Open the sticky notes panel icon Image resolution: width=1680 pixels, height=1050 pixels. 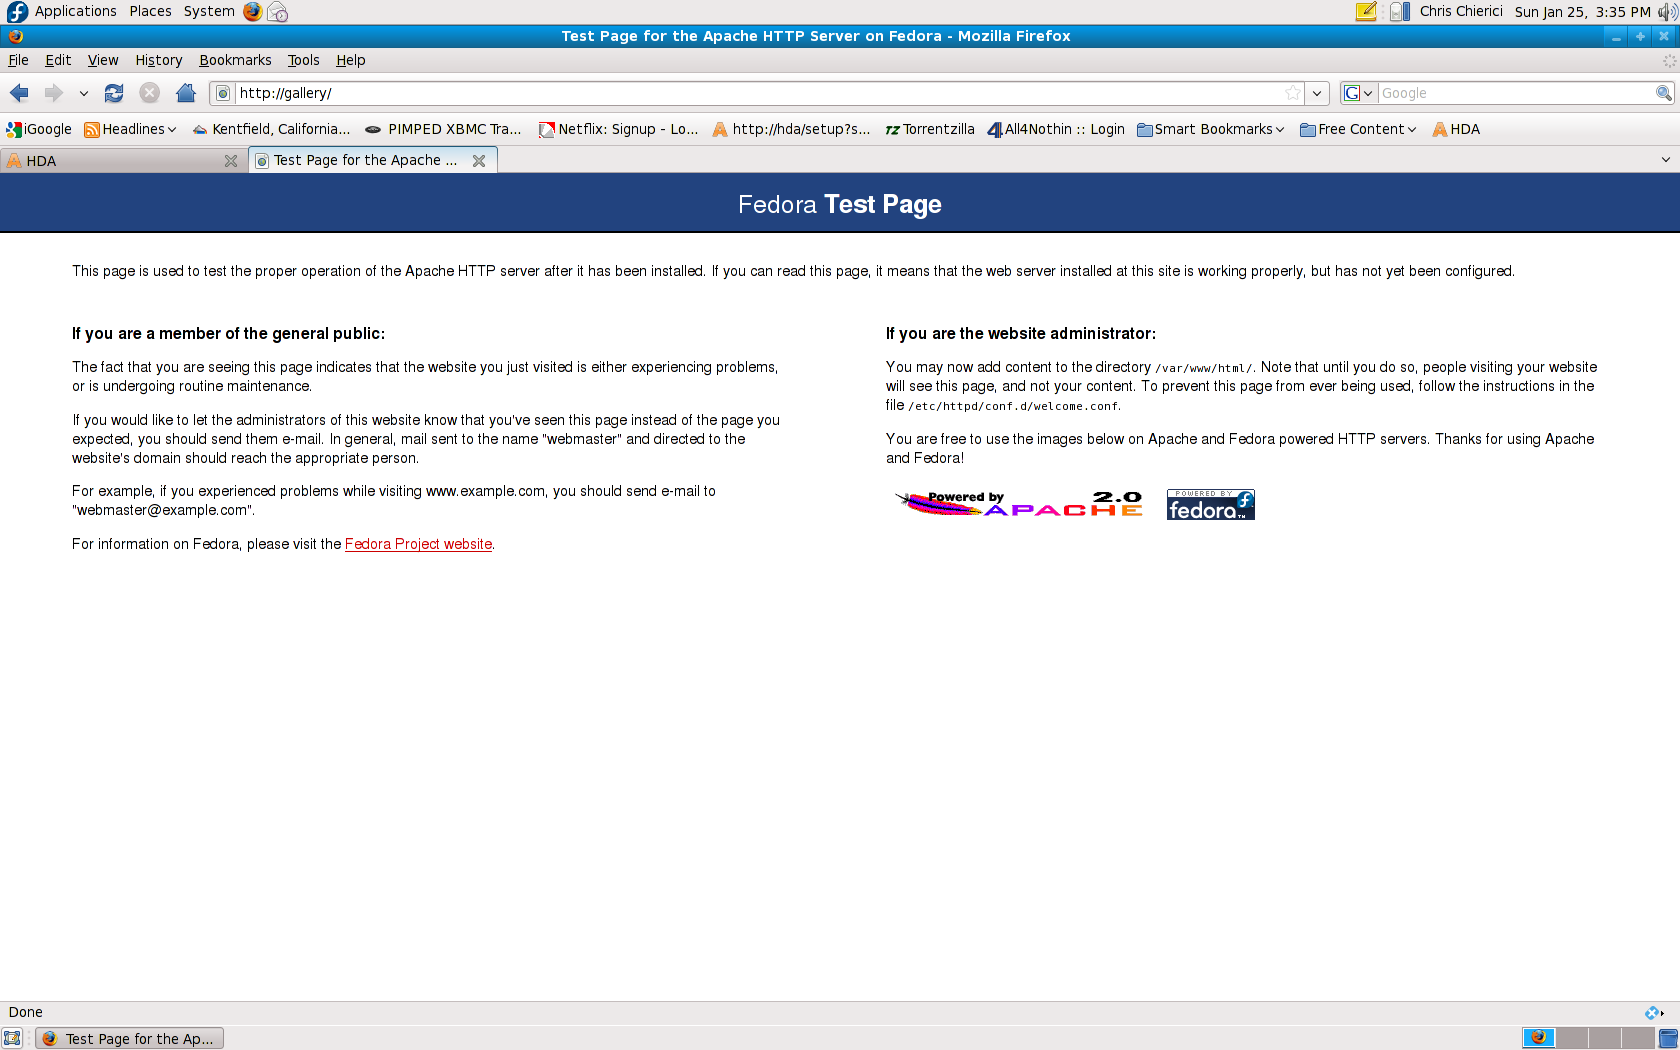(x=1366, y=12)
